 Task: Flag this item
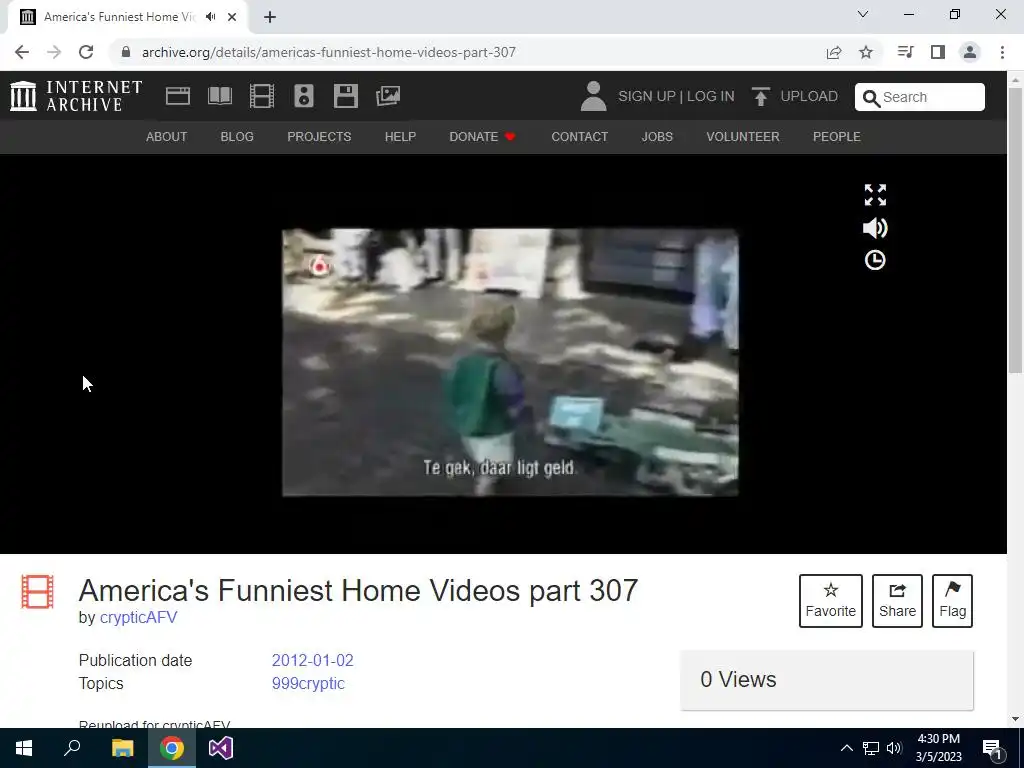pyautogui.click(x=952, y=601)
